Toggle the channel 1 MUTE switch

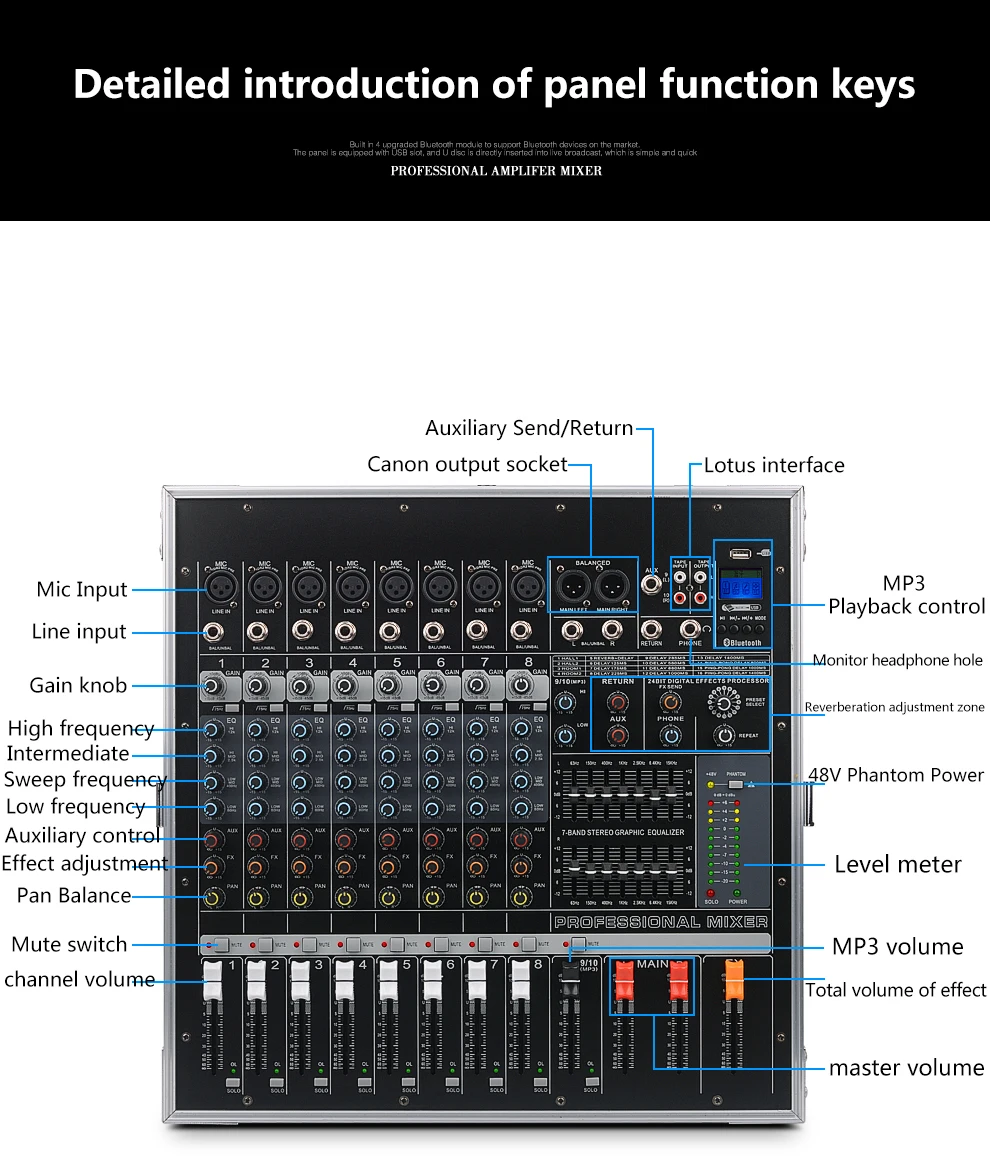tap(221, 945)
